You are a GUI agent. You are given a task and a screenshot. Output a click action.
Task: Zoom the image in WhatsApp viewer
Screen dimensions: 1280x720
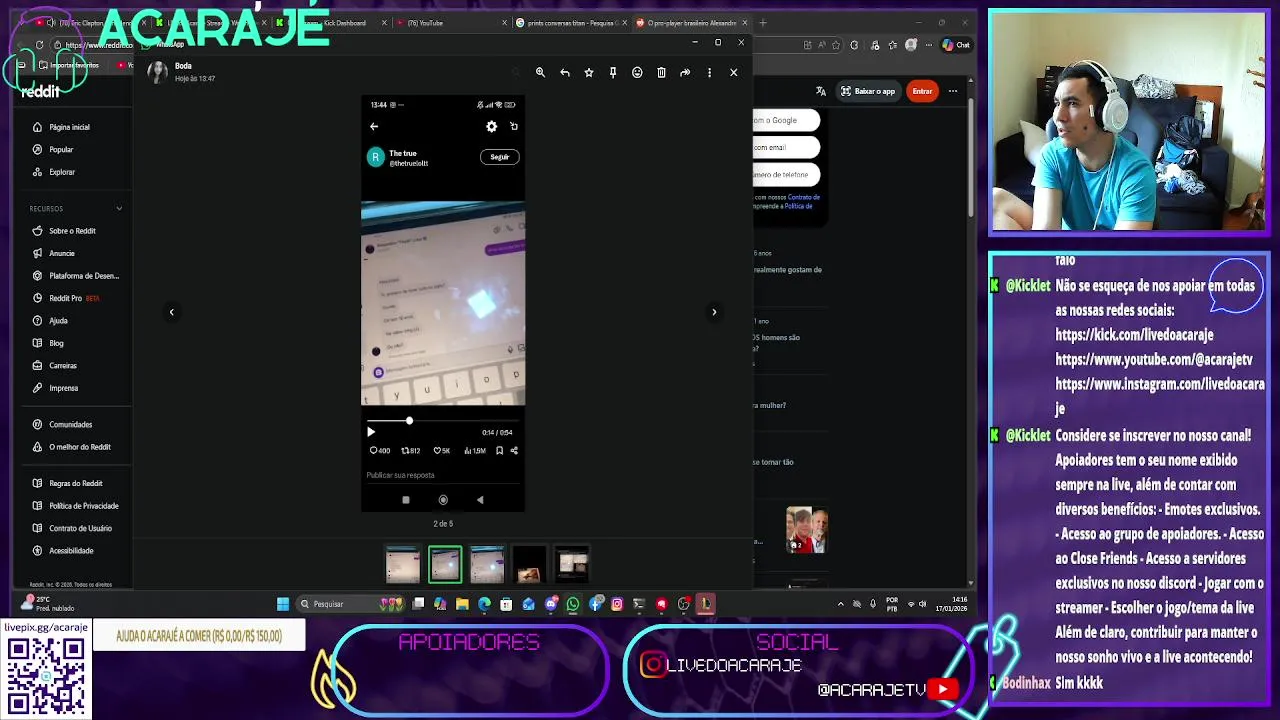click(x=540, y=72)
